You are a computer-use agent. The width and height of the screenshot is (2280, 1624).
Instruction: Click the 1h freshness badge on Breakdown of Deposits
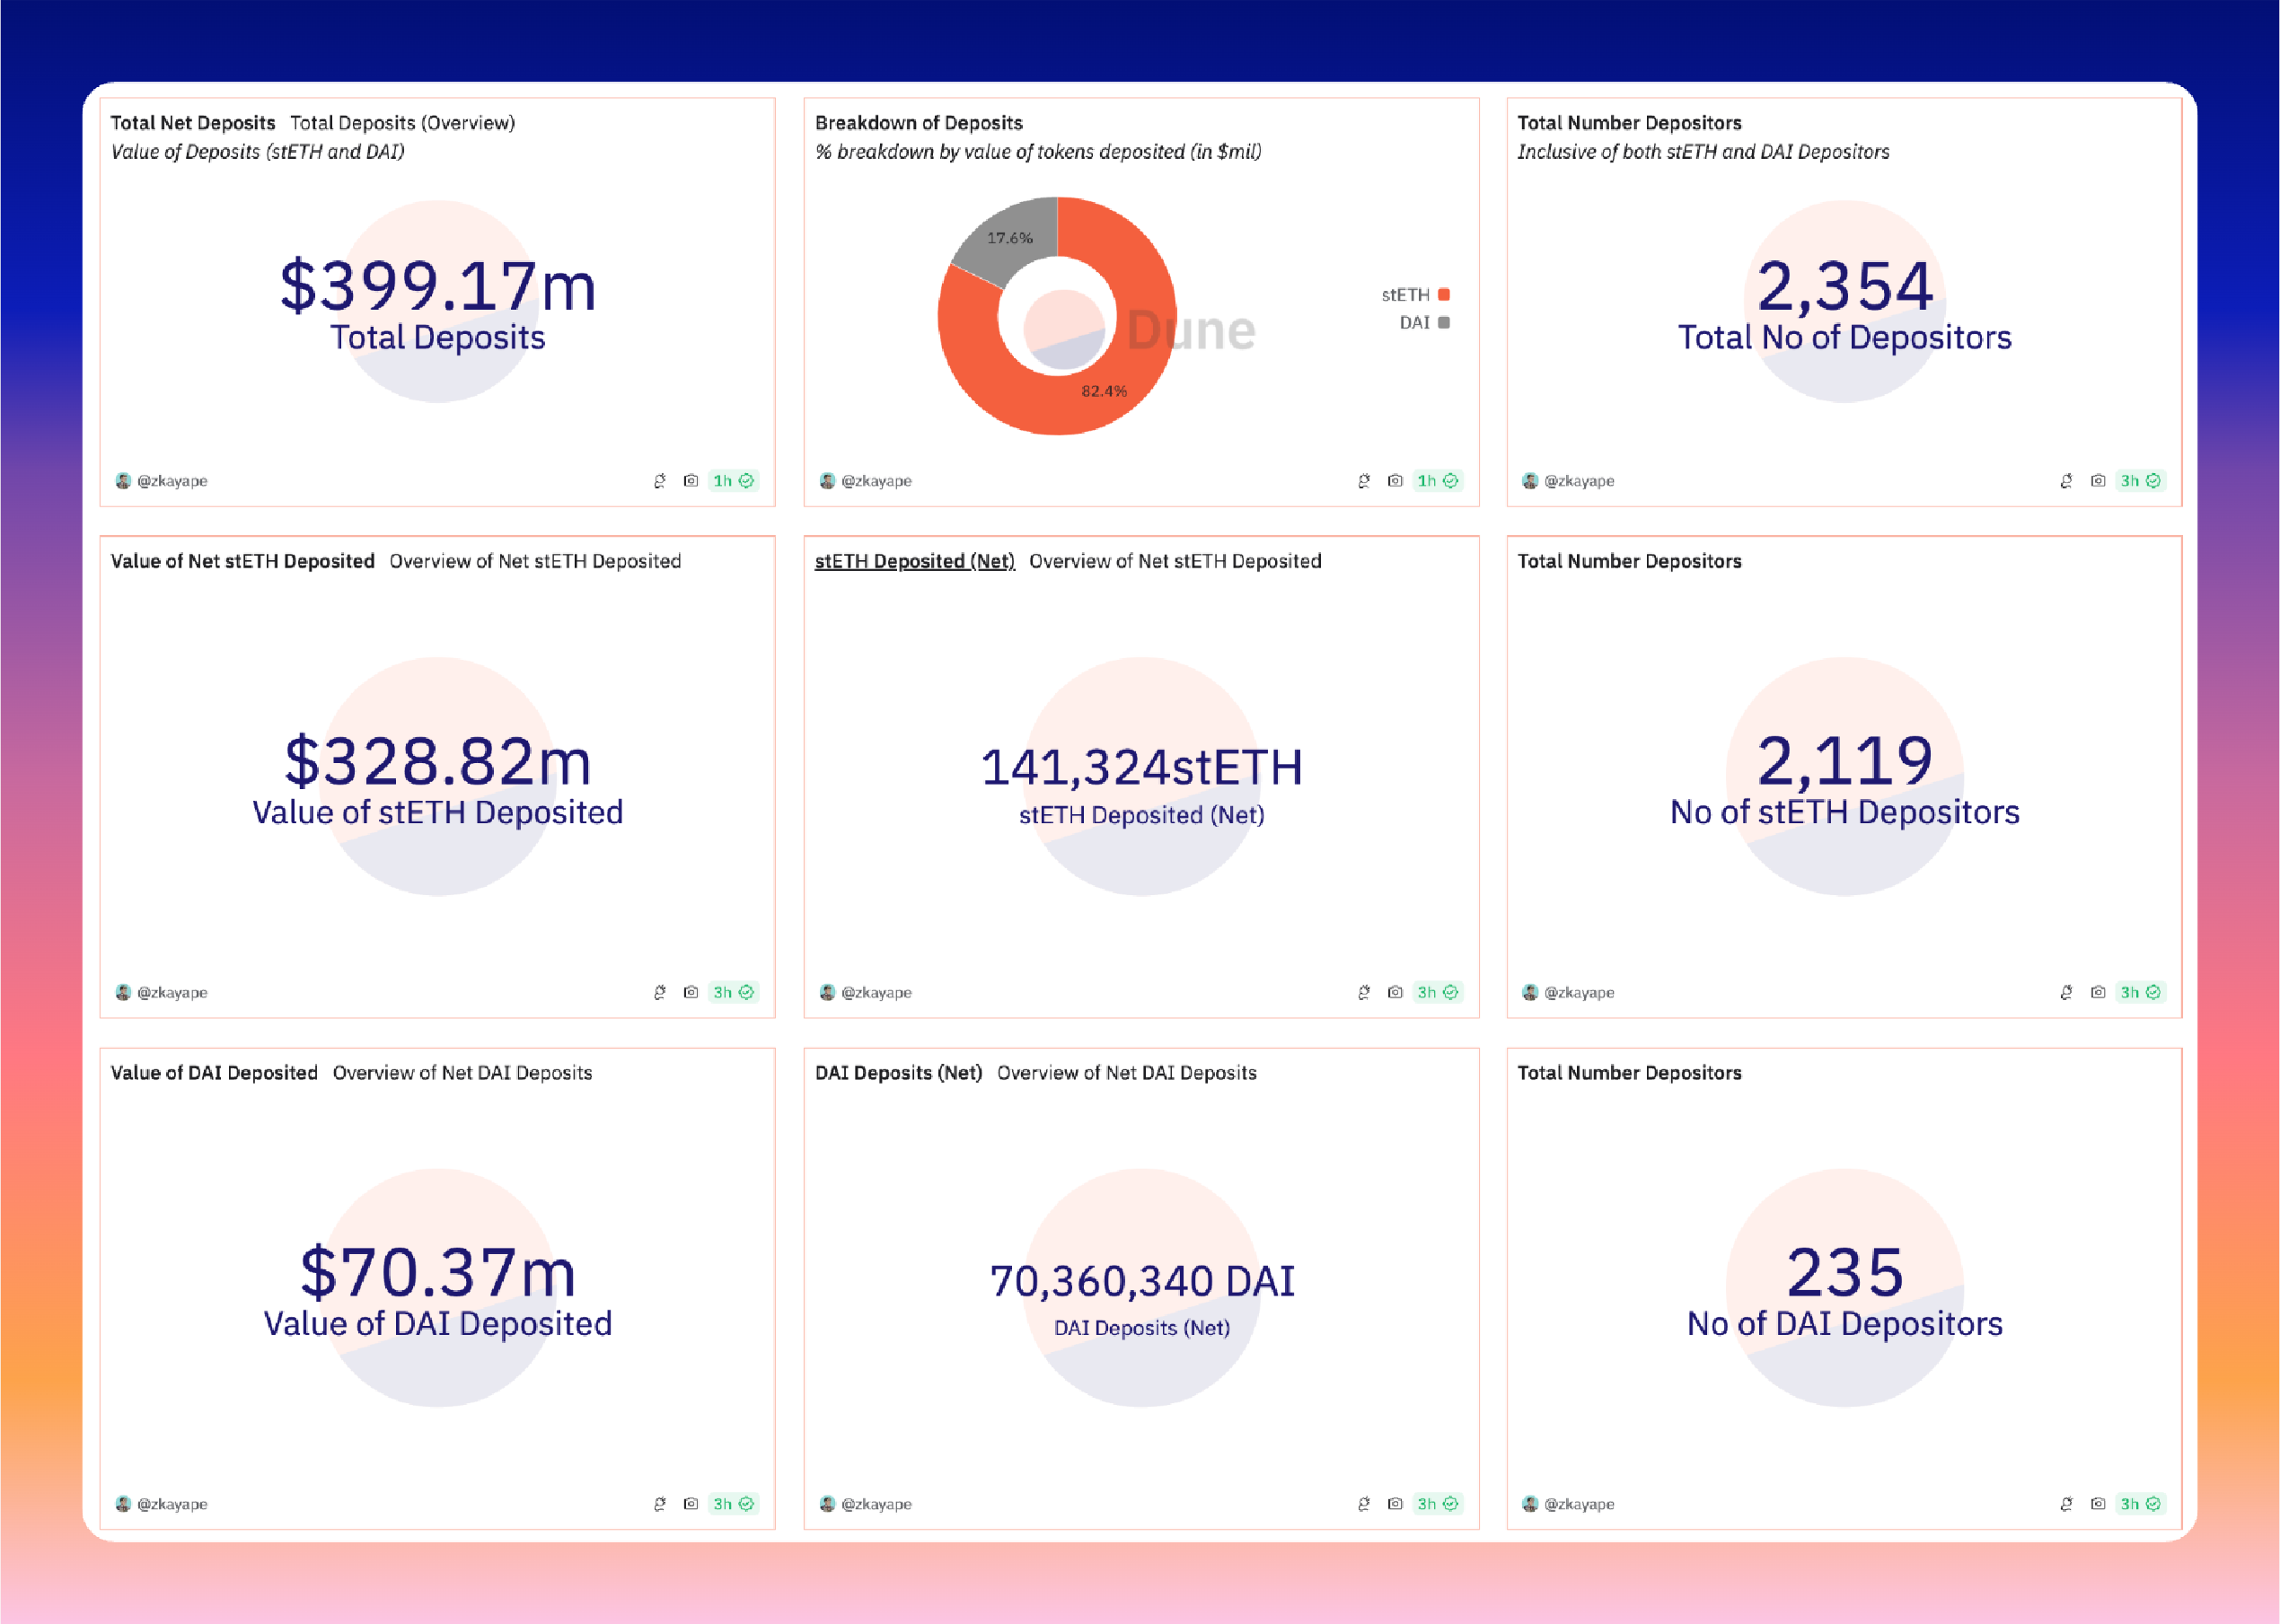pos(1437,481)
